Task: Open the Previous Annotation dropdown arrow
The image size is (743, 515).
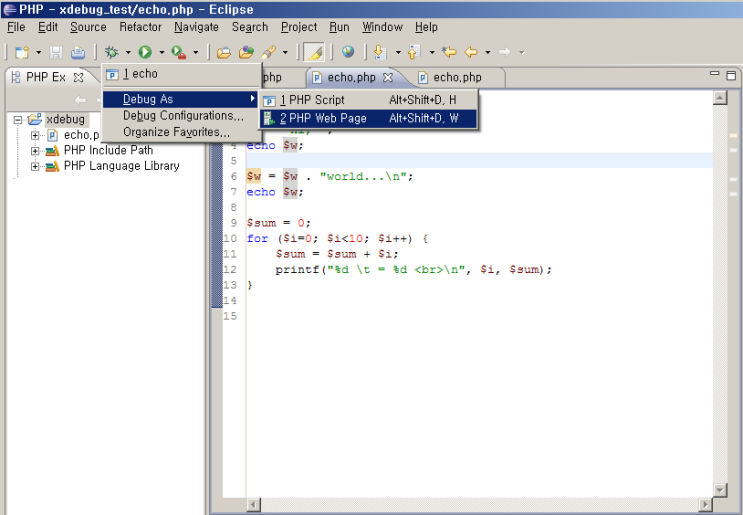Action: 432,52
